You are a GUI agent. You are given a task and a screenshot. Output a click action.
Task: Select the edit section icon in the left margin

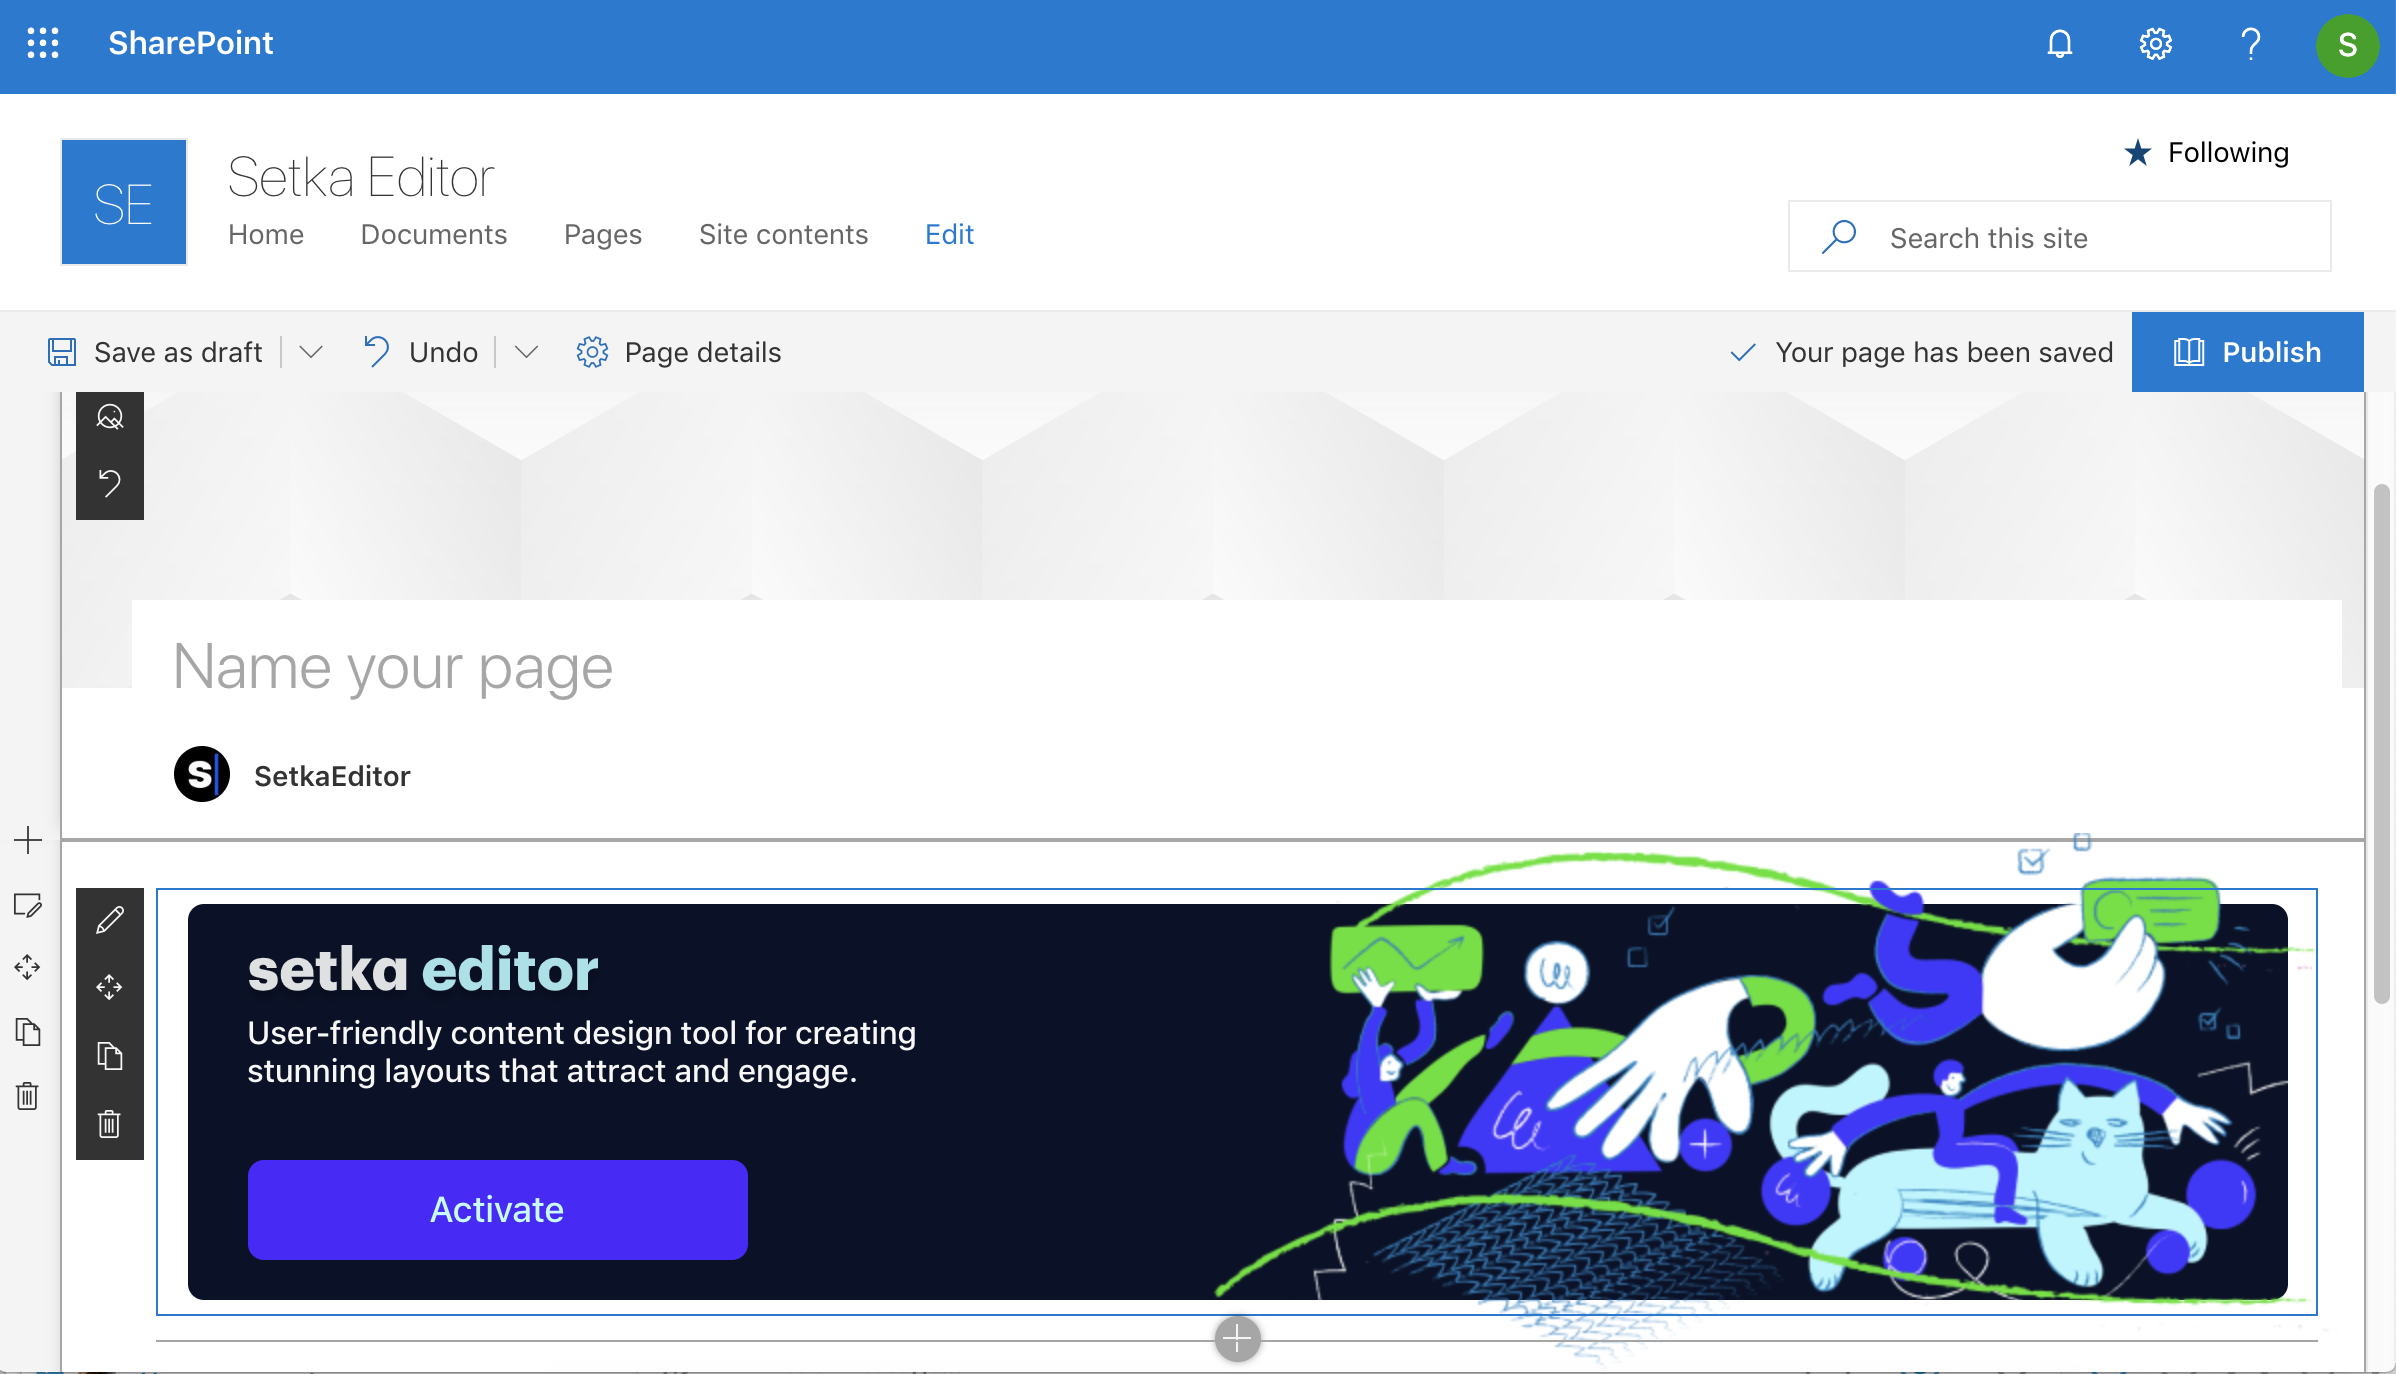pos(28,906)
